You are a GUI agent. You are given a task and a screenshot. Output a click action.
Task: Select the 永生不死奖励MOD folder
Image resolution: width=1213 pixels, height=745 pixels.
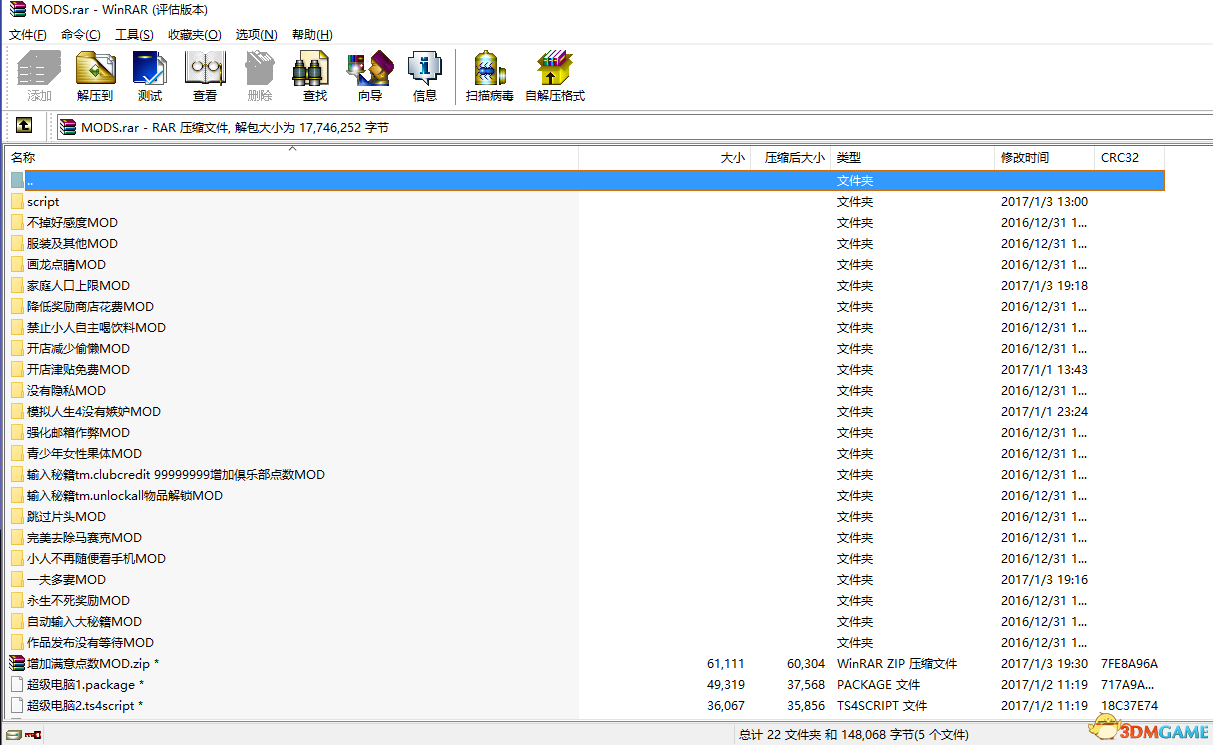[x=78, y=600]
